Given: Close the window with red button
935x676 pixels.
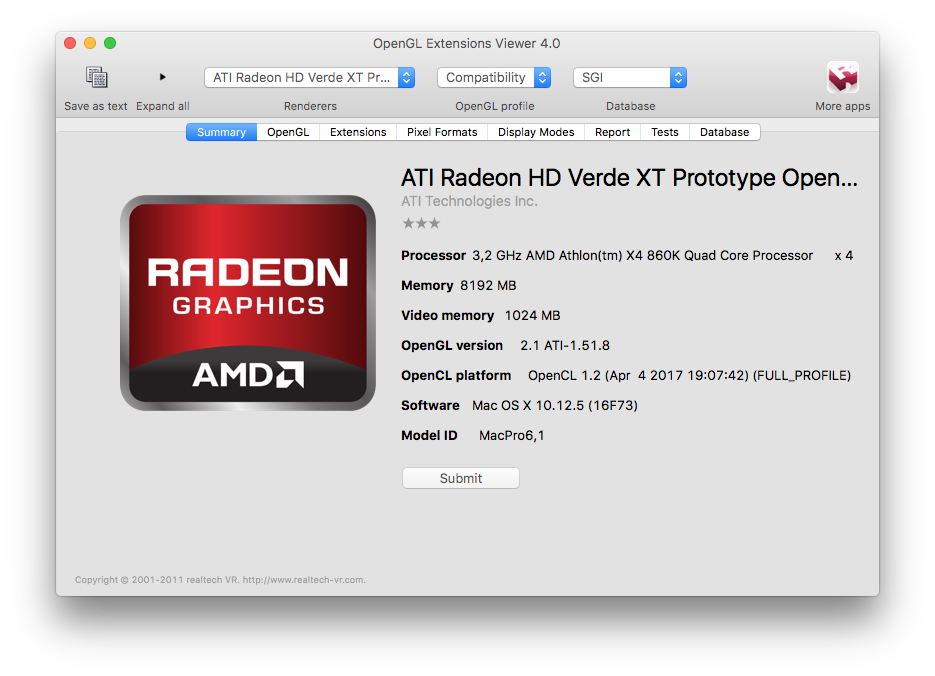Looking at the screenshot, I should 70,43.
